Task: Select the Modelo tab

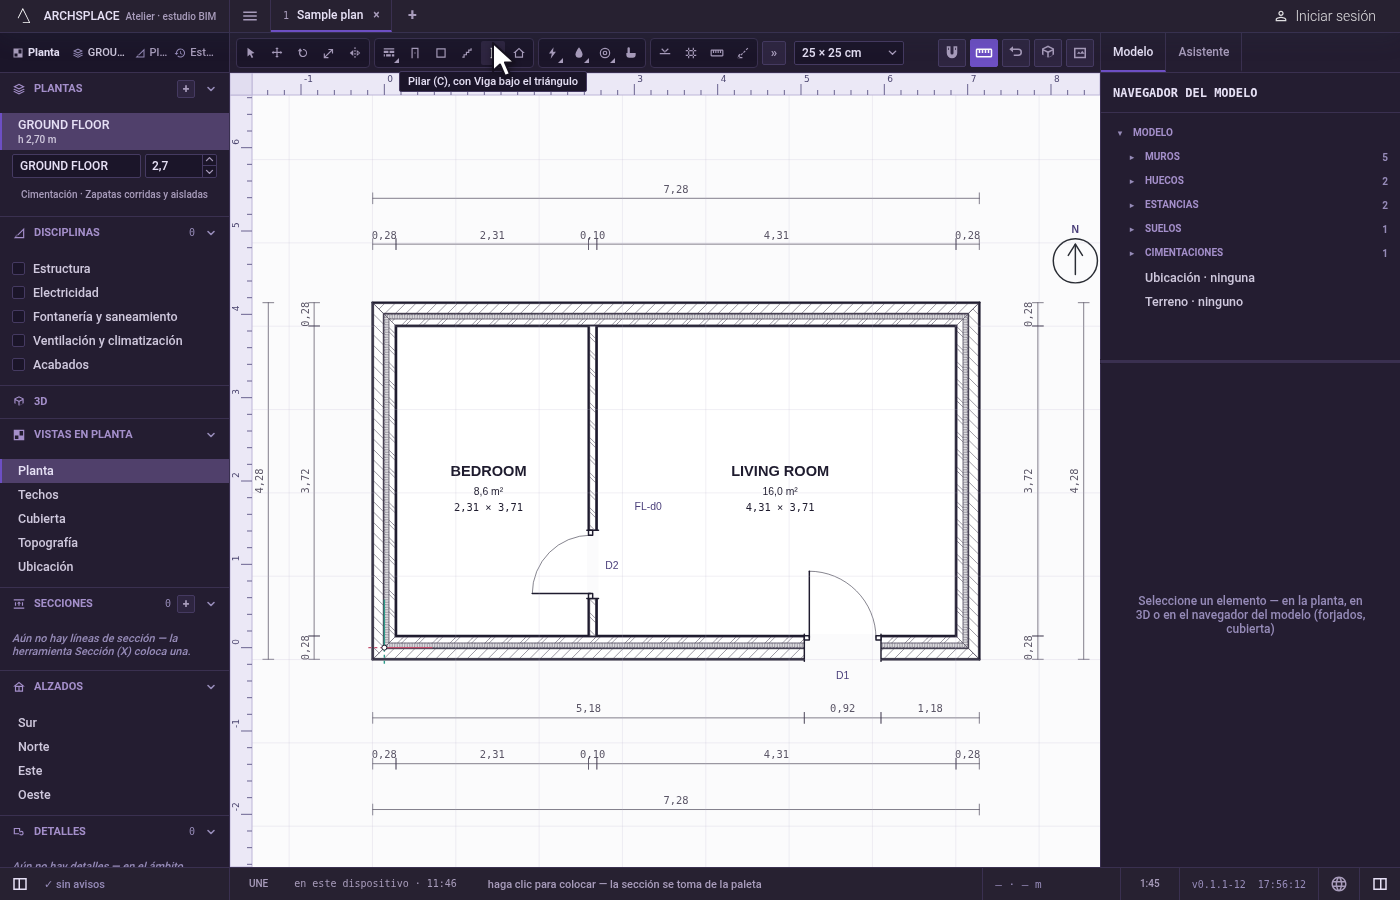Action: [x=1133, y=52]
